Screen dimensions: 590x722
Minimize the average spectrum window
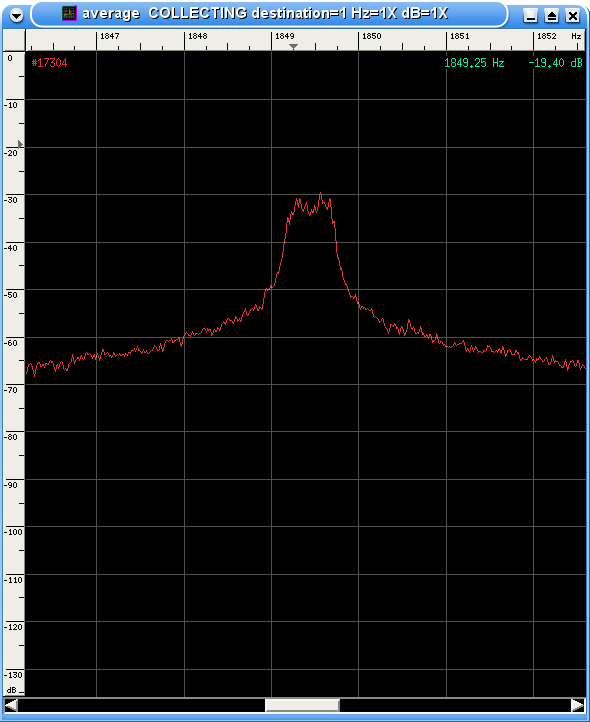pos(531,16)
